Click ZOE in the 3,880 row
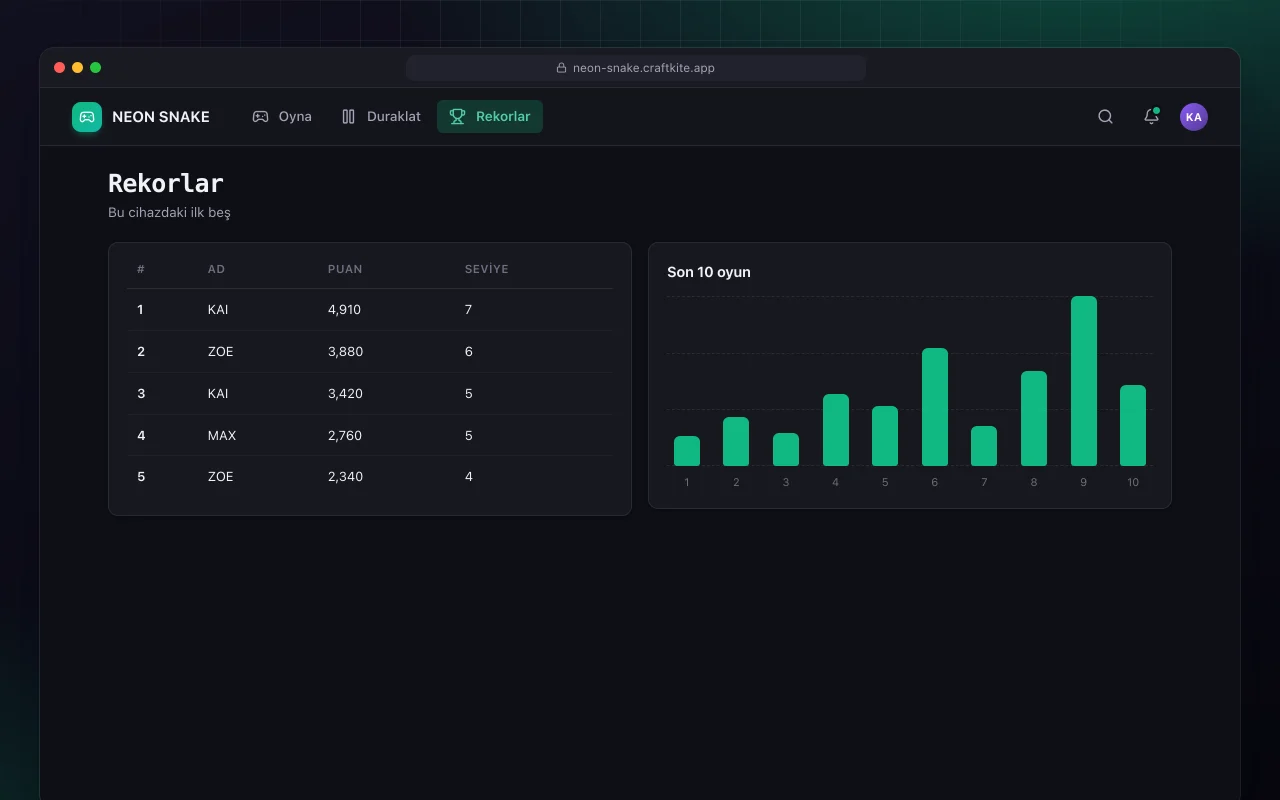This screenshot has height=800, width=1280. [x=220, y=352]
